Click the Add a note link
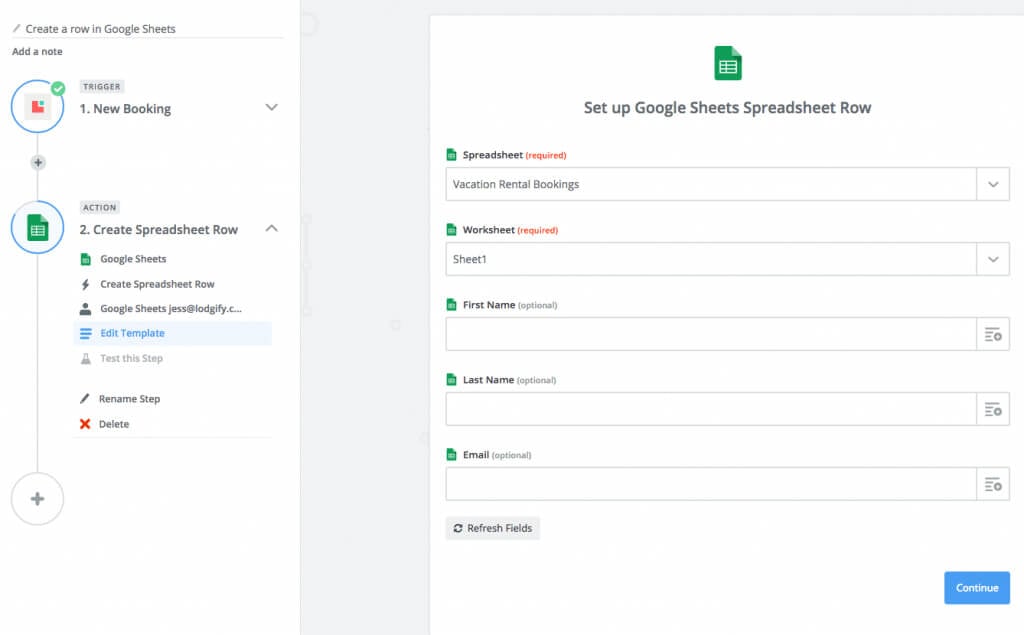This screenshot has width=1024, height=635. (x=36, y=51)
